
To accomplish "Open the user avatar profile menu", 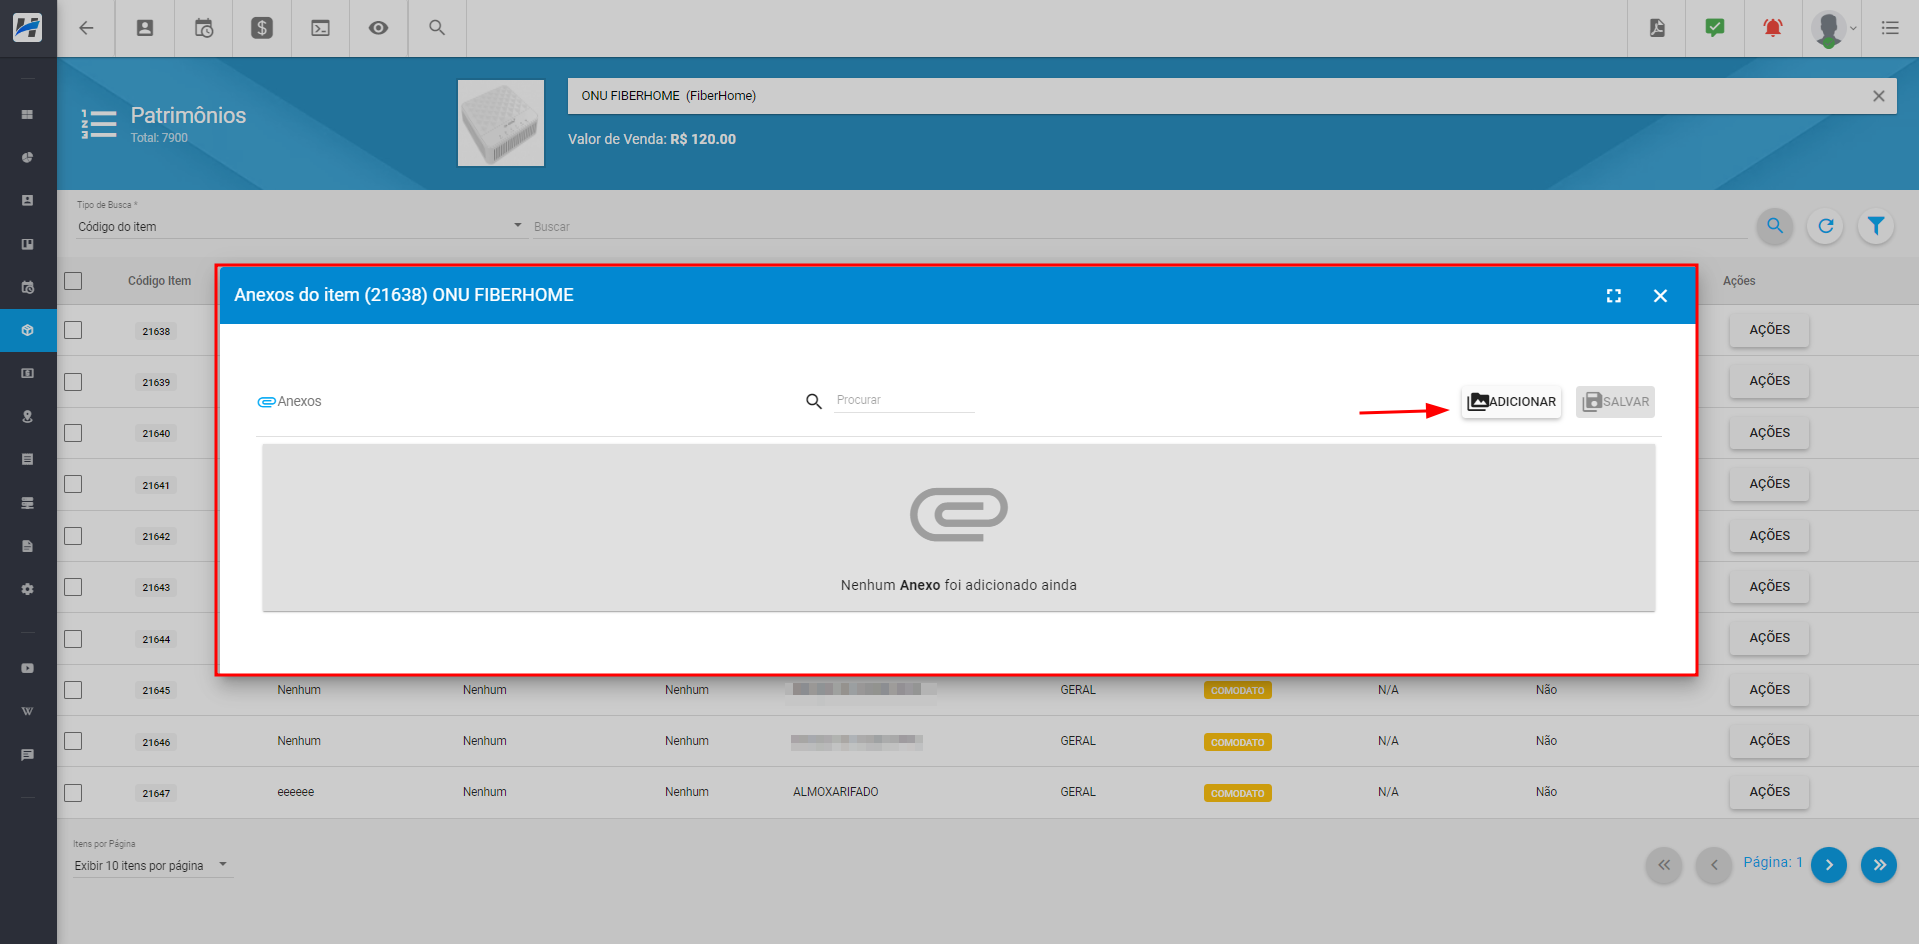I will 1832,28.
